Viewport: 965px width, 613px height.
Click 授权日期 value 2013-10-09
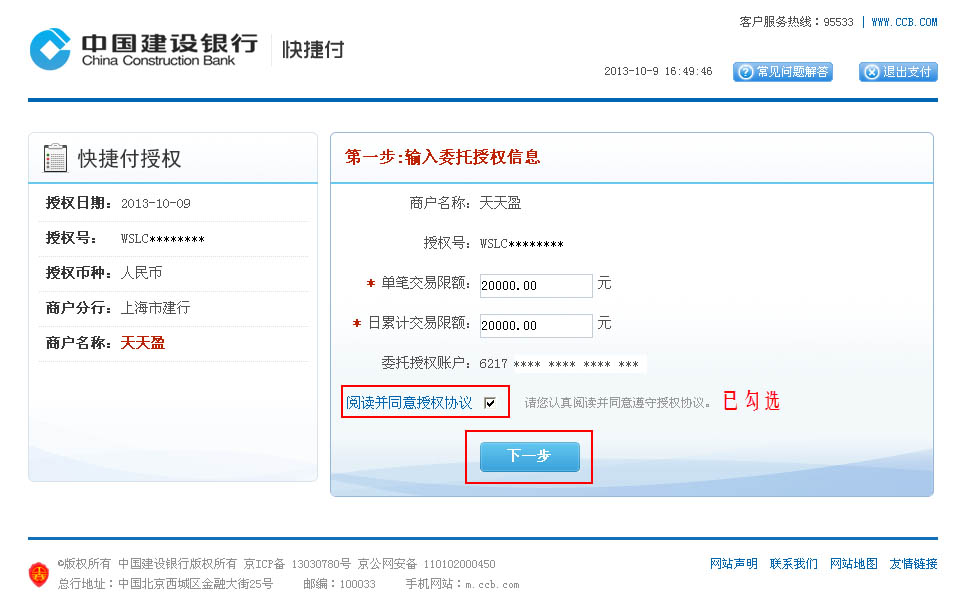click(156, 204)
